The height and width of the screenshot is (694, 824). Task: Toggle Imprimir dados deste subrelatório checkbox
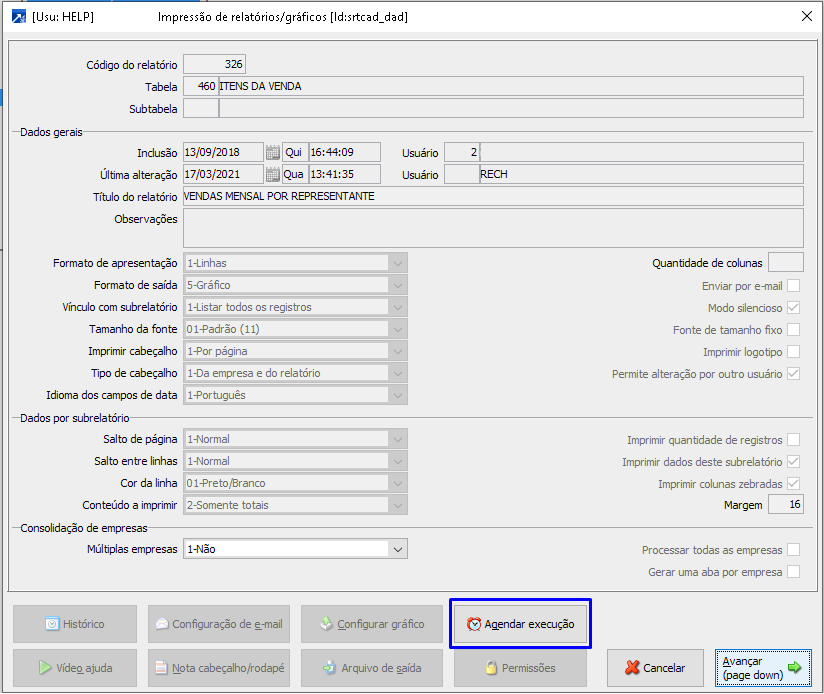[x=794, y=462]
